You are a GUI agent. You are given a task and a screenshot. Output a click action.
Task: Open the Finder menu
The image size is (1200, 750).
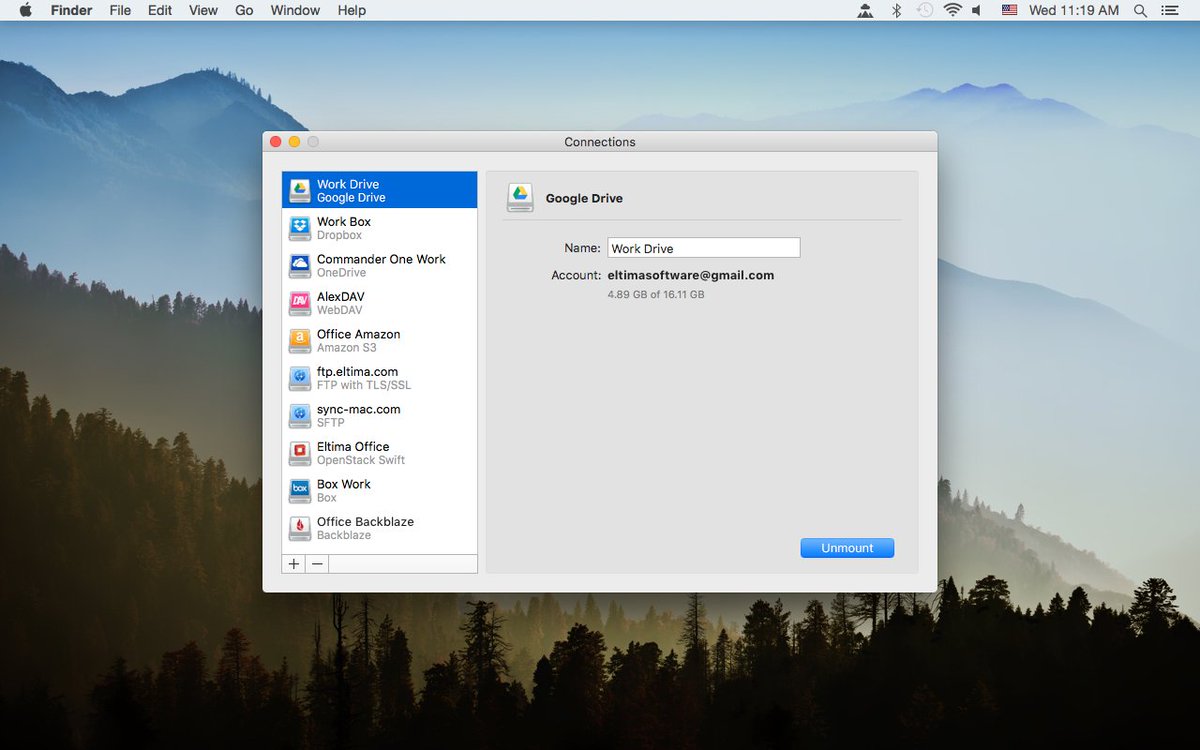click(x=71, y=10)
